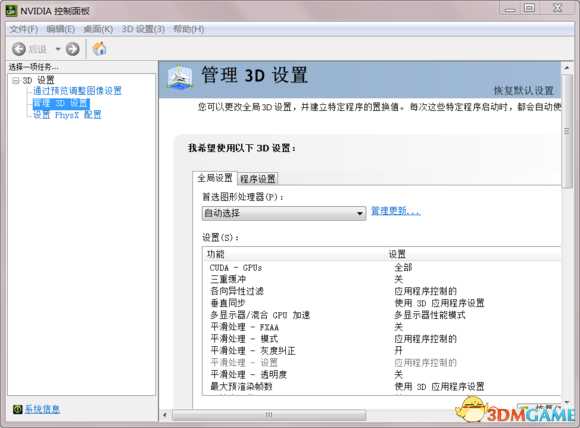Screen dimensions: 580x428
Task: Select the 平滑处理 - 灰度纠正 row
Action: click(x=382, y=351)
